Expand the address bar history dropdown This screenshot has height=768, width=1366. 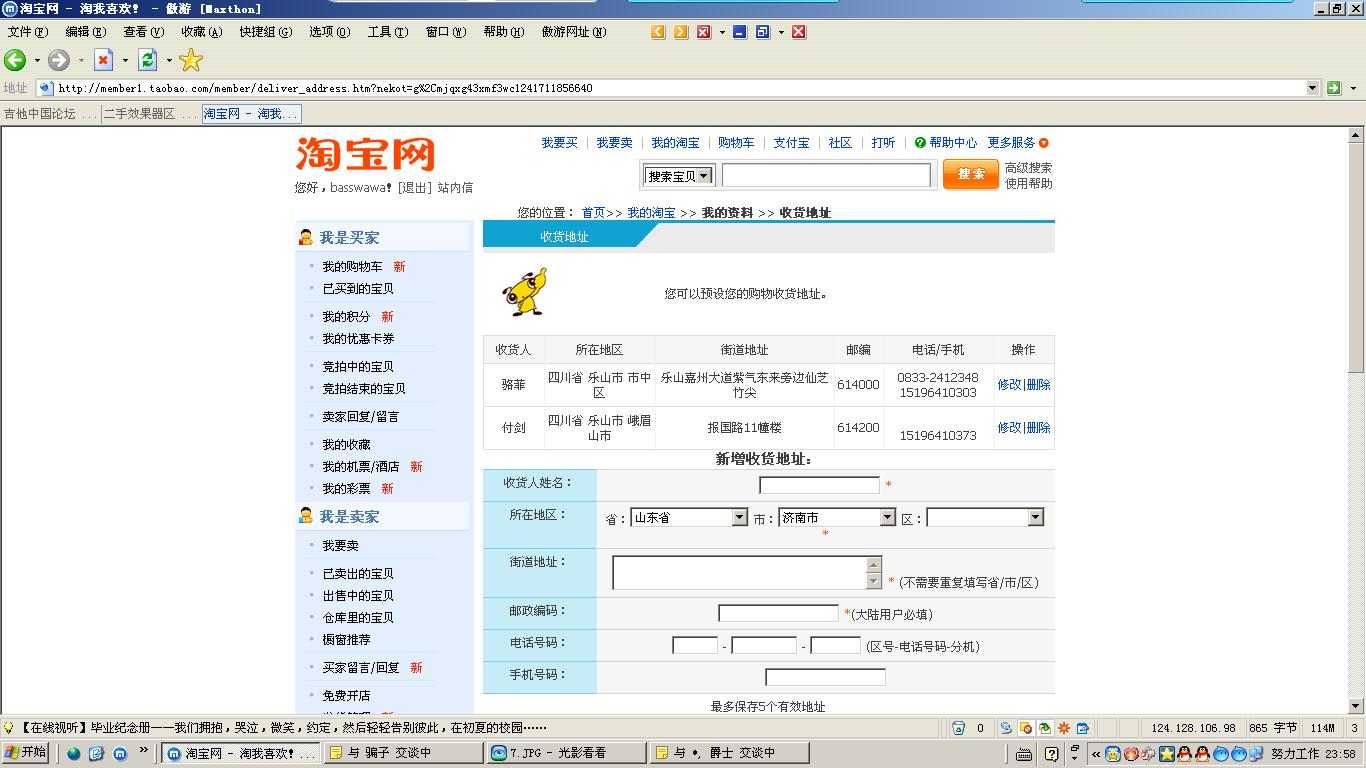(1313, 88)
